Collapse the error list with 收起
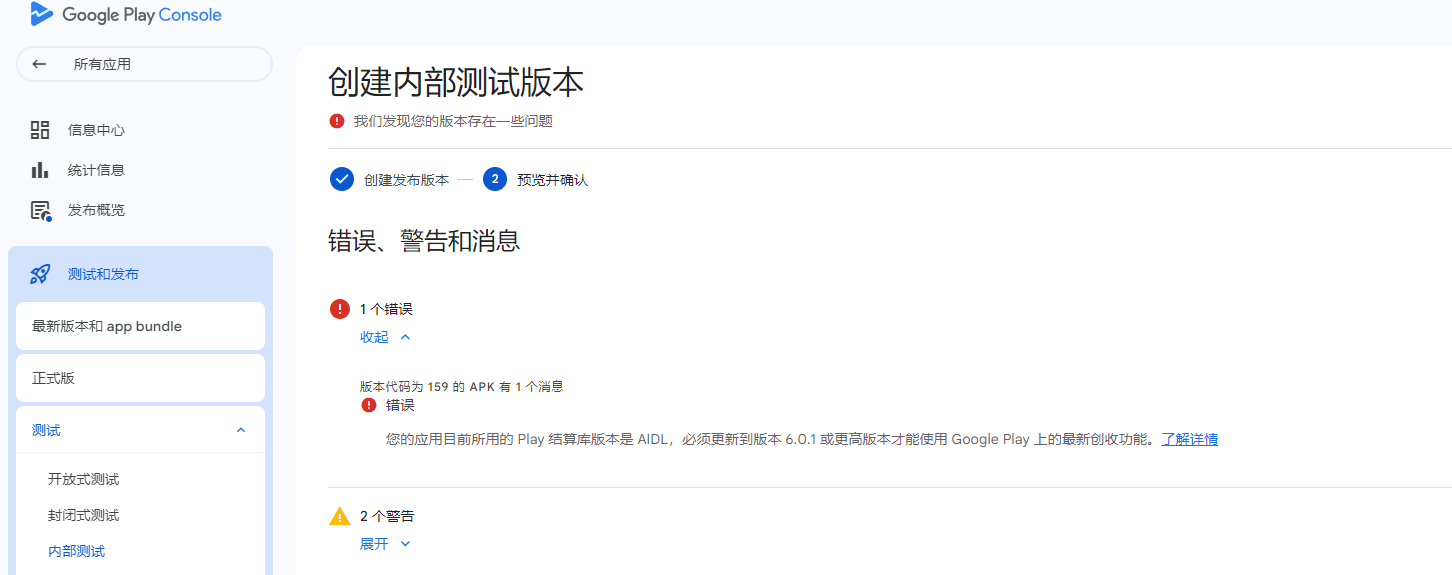1452x575 pixels. (385, 337)
